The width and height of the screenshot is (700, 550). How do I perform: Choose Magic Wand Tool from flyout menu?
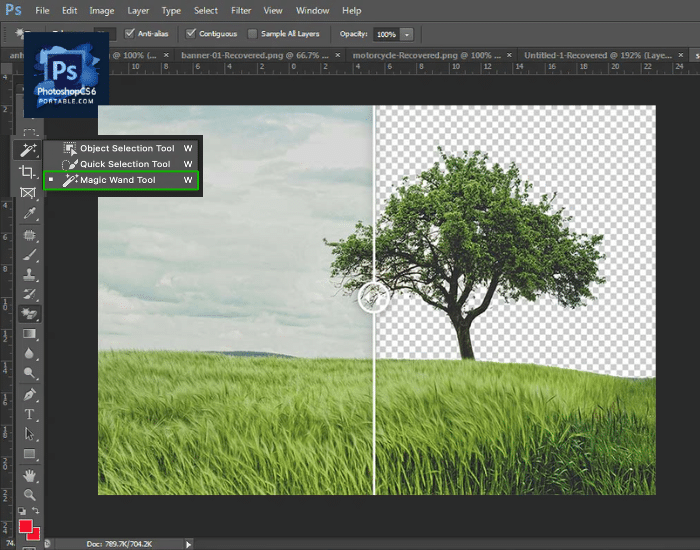(121, 180)
